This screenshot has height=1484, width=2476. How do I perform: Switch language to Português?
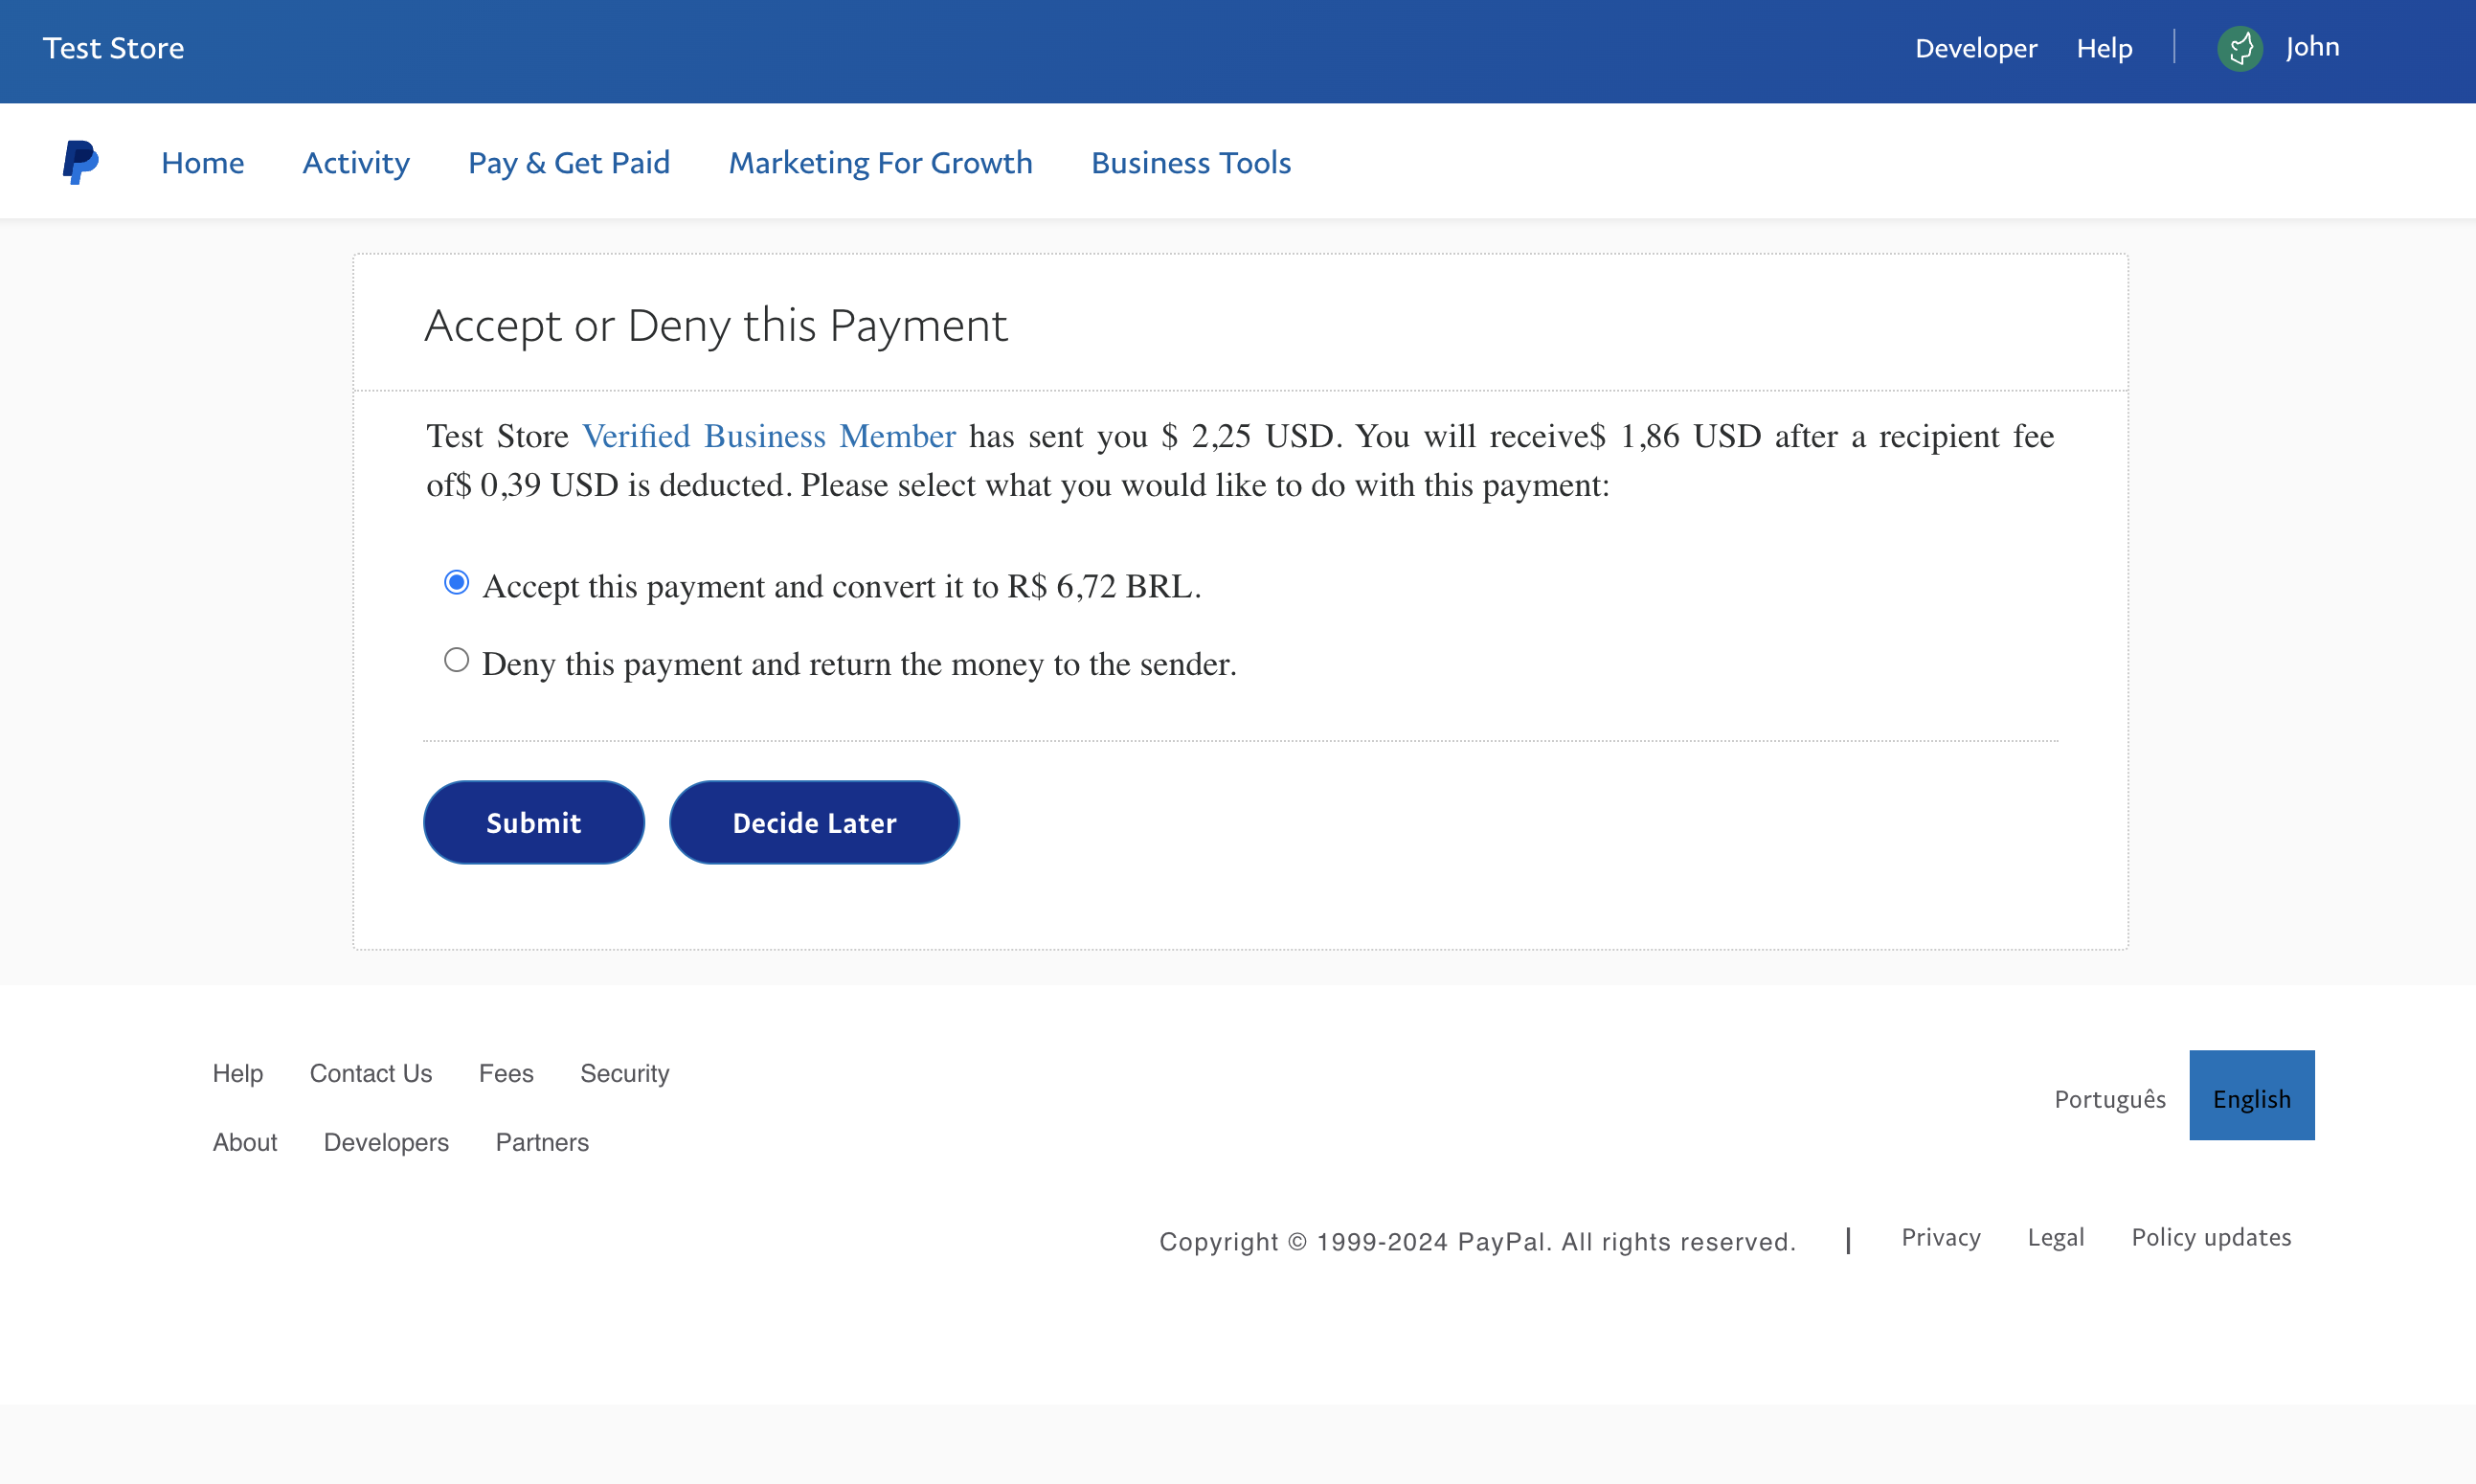click(2110, 1098)
